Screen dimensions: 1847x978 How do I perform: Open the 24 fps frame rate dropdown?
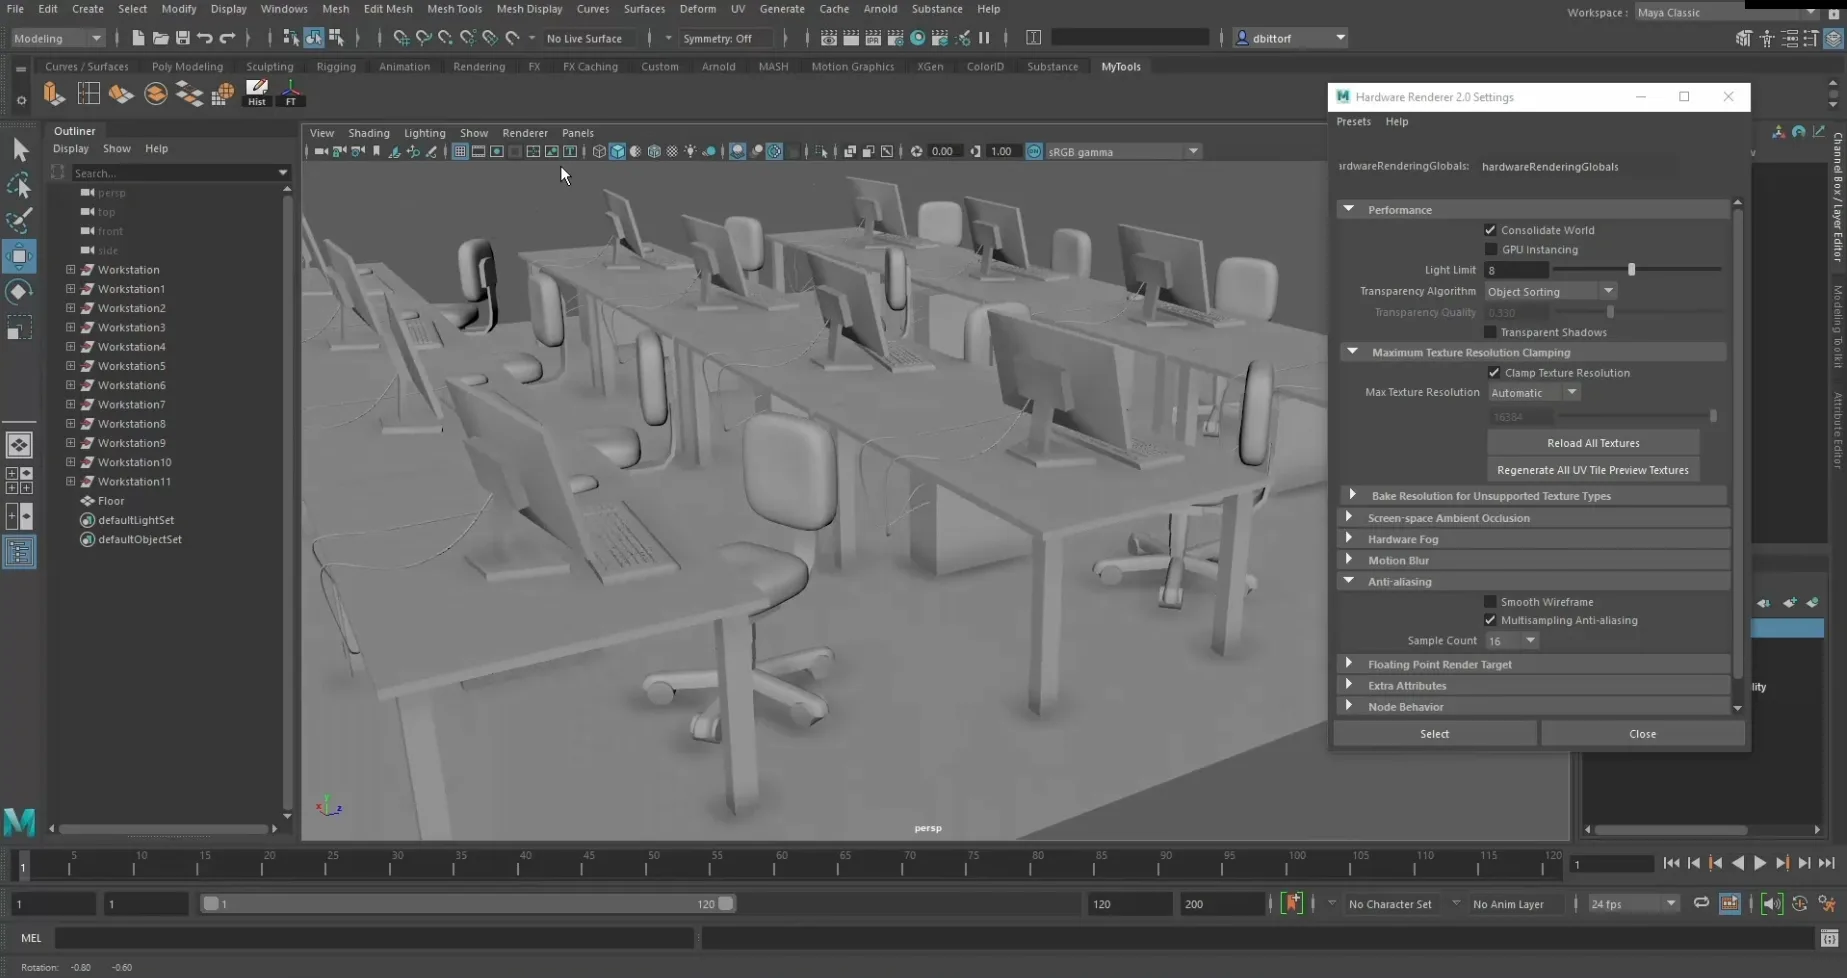[x=1633, y=904]
